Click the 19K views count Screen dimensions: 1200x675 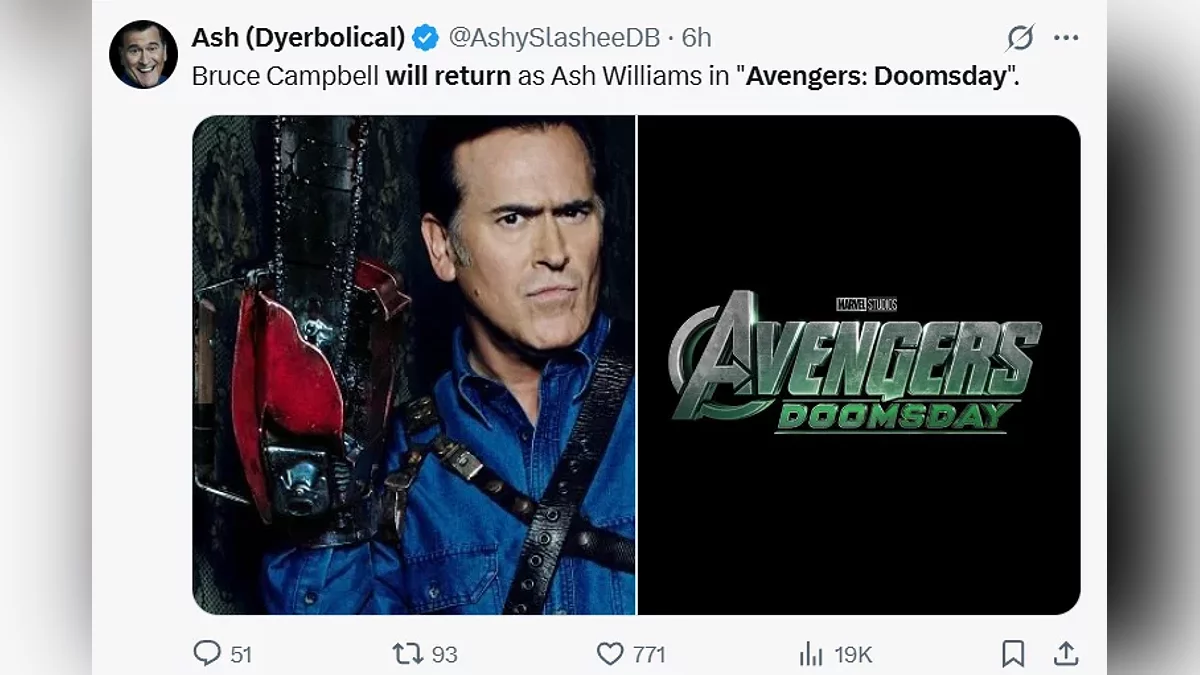coord(853,655)
